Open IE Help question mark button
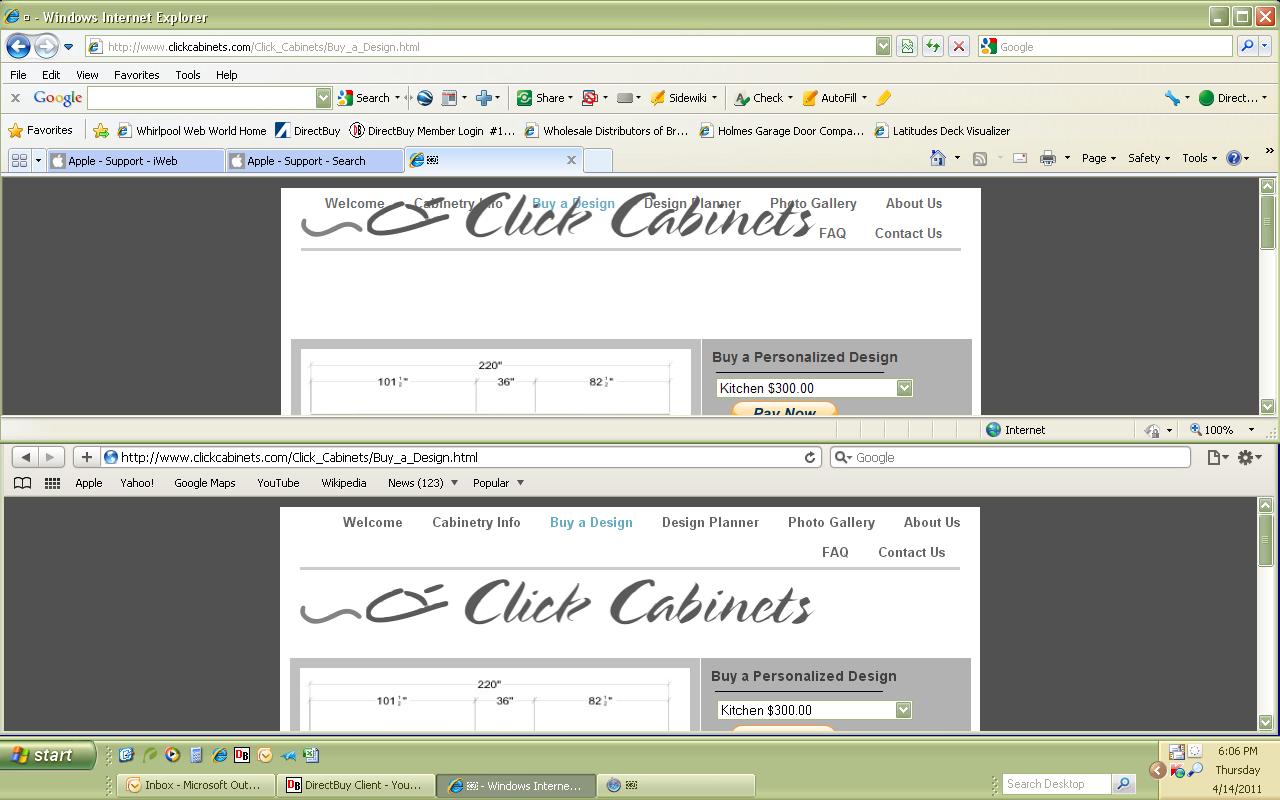 (x=1234, y=158)
